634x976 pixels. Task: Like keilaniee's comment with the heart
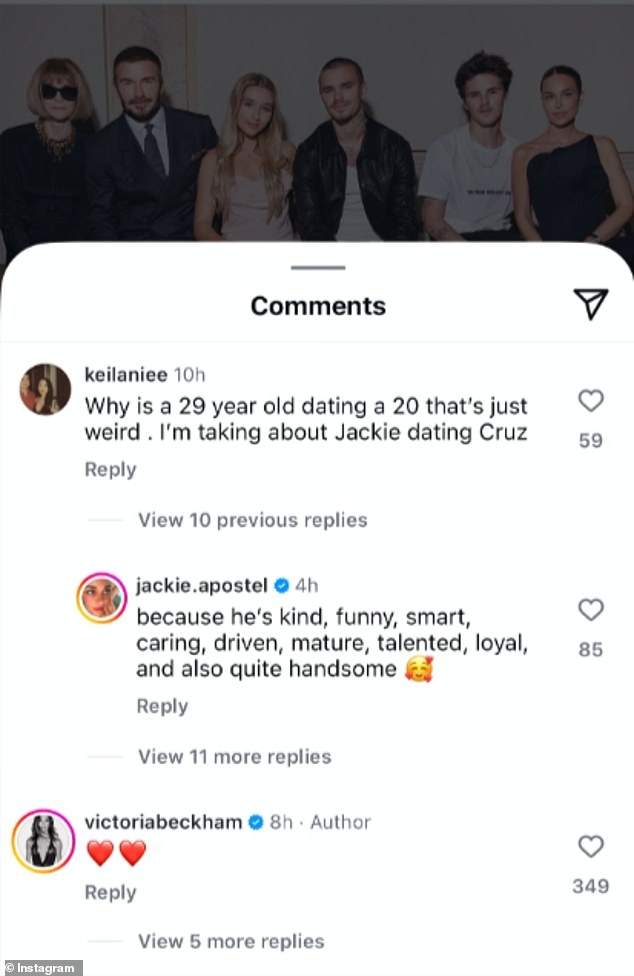591,401
